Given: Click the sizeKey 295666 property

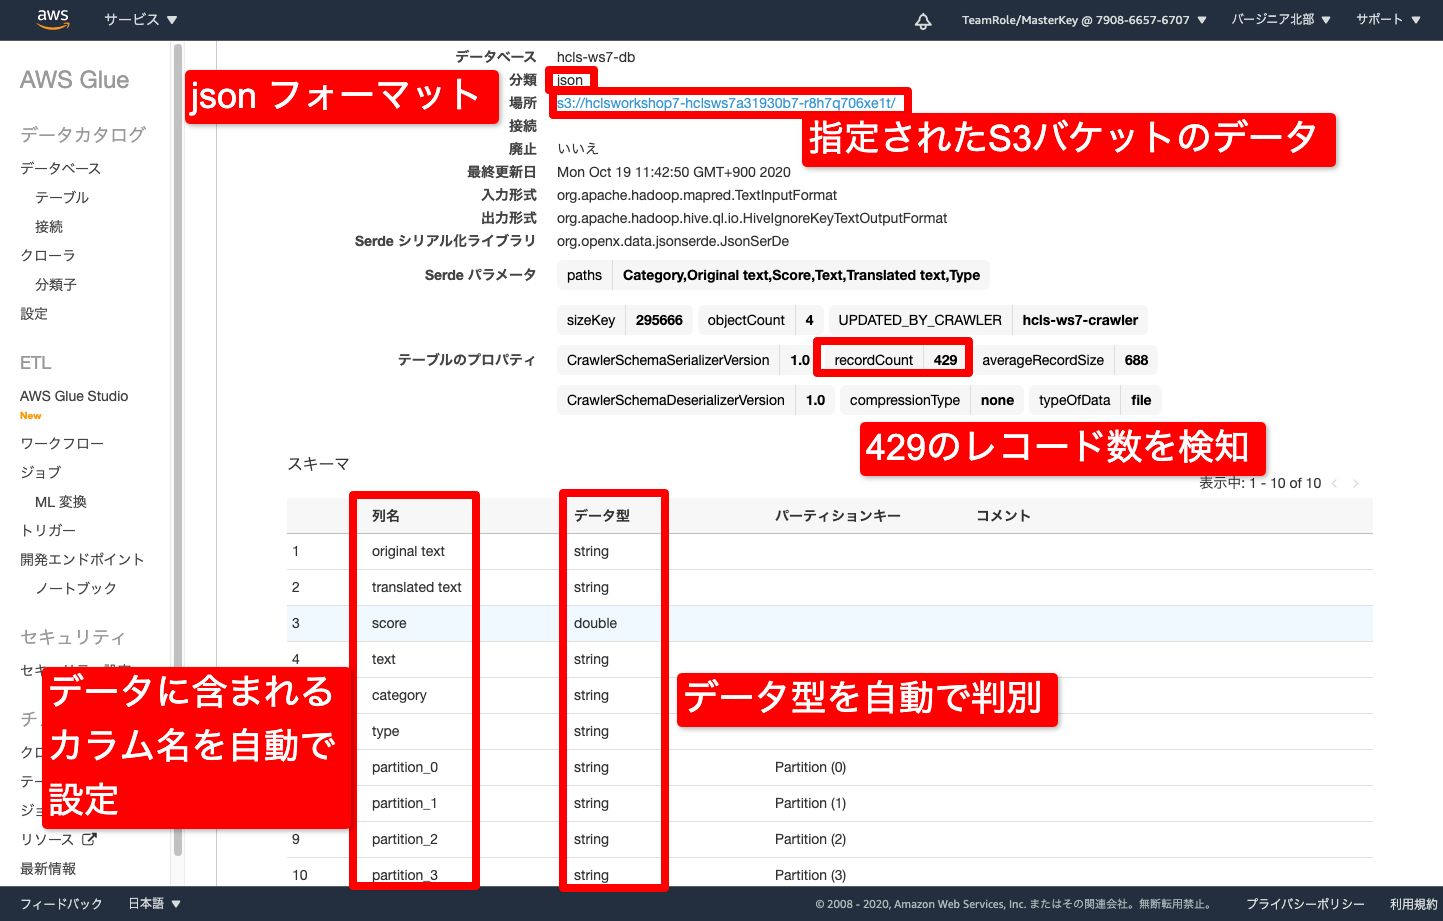Looking at the screenshot, I should click(624, 320).
